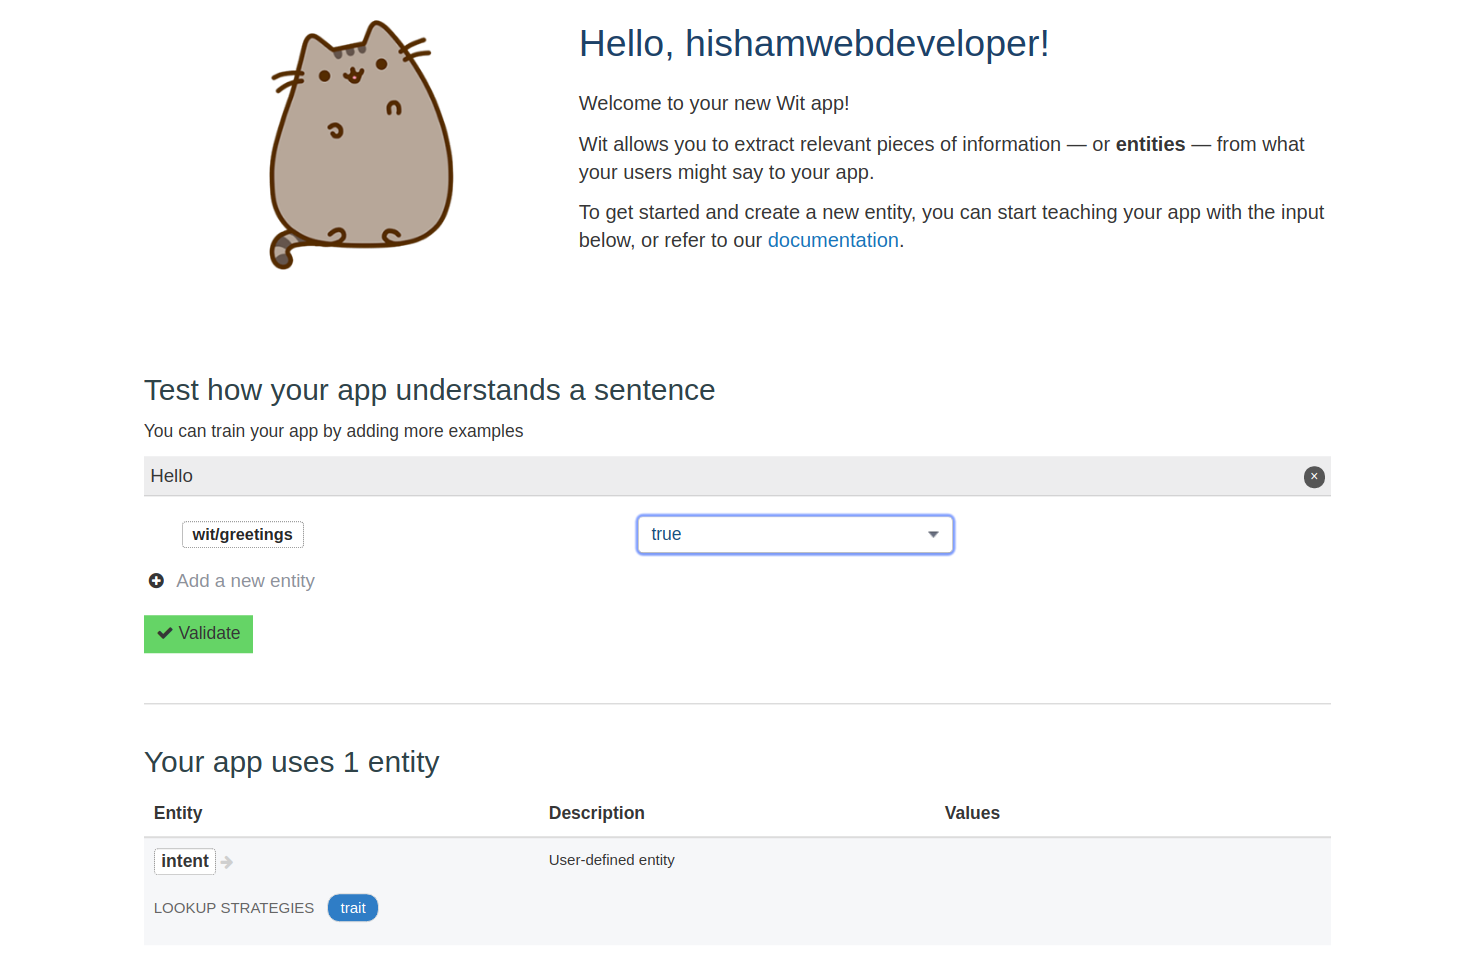Click the Hello, hishamwebdeveloper! heading

pyautogui.click(x=813, y=44)
